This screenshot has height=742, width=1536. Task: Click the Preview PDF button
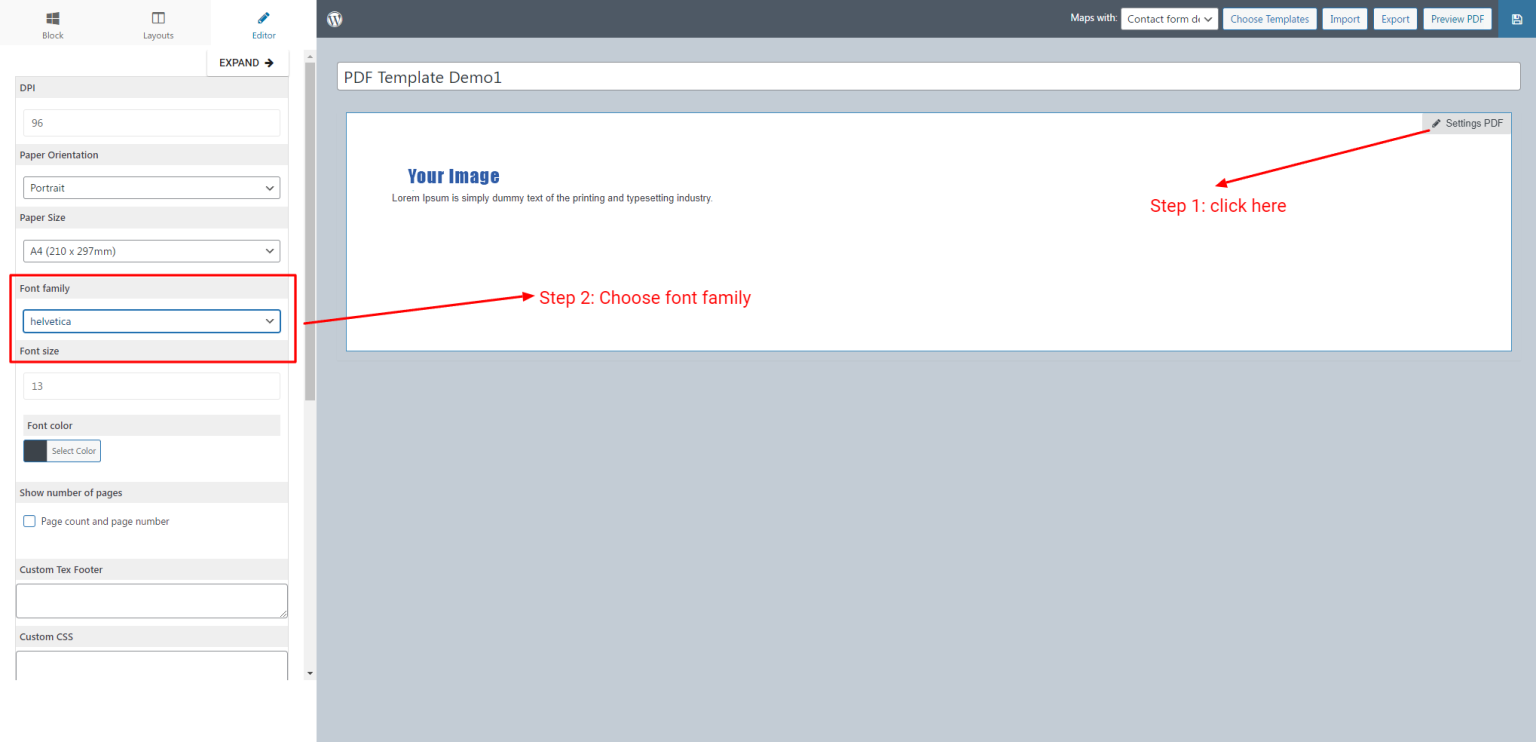coord(1457,18)
